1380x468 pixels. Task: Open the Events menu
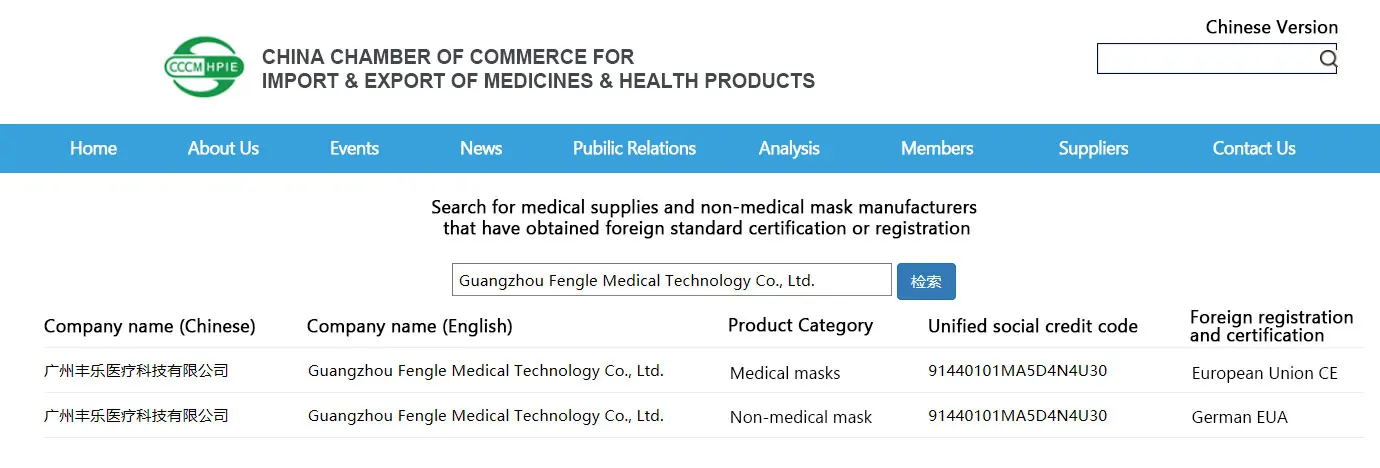(x=354, y=149)
